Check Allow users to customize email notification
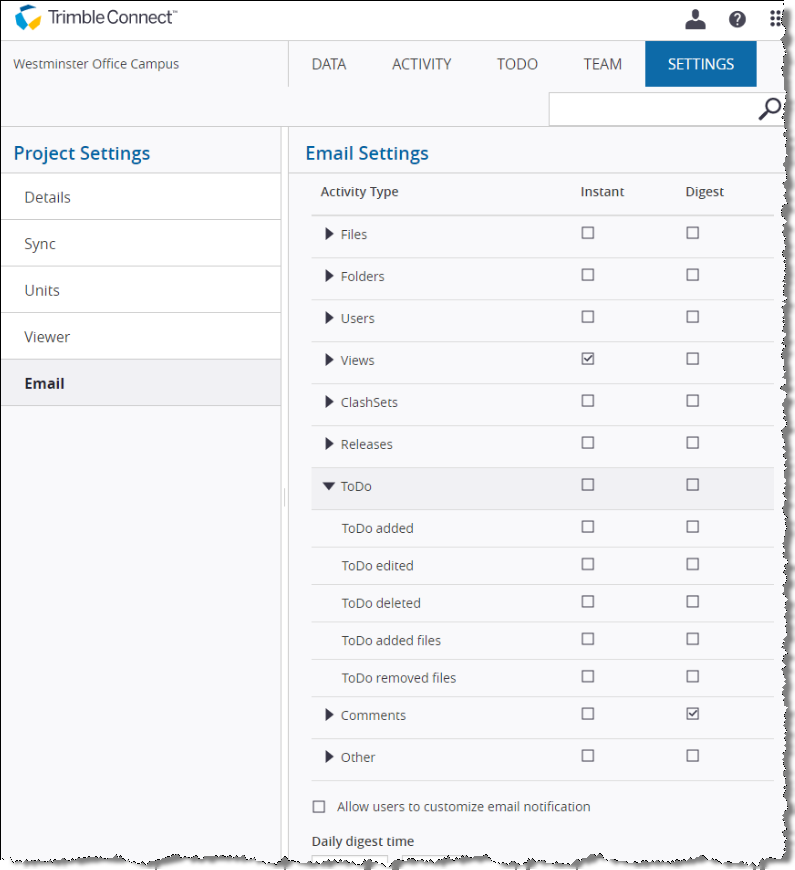Image resolution: width=795 pixels, height=870 pixels. 319,806
